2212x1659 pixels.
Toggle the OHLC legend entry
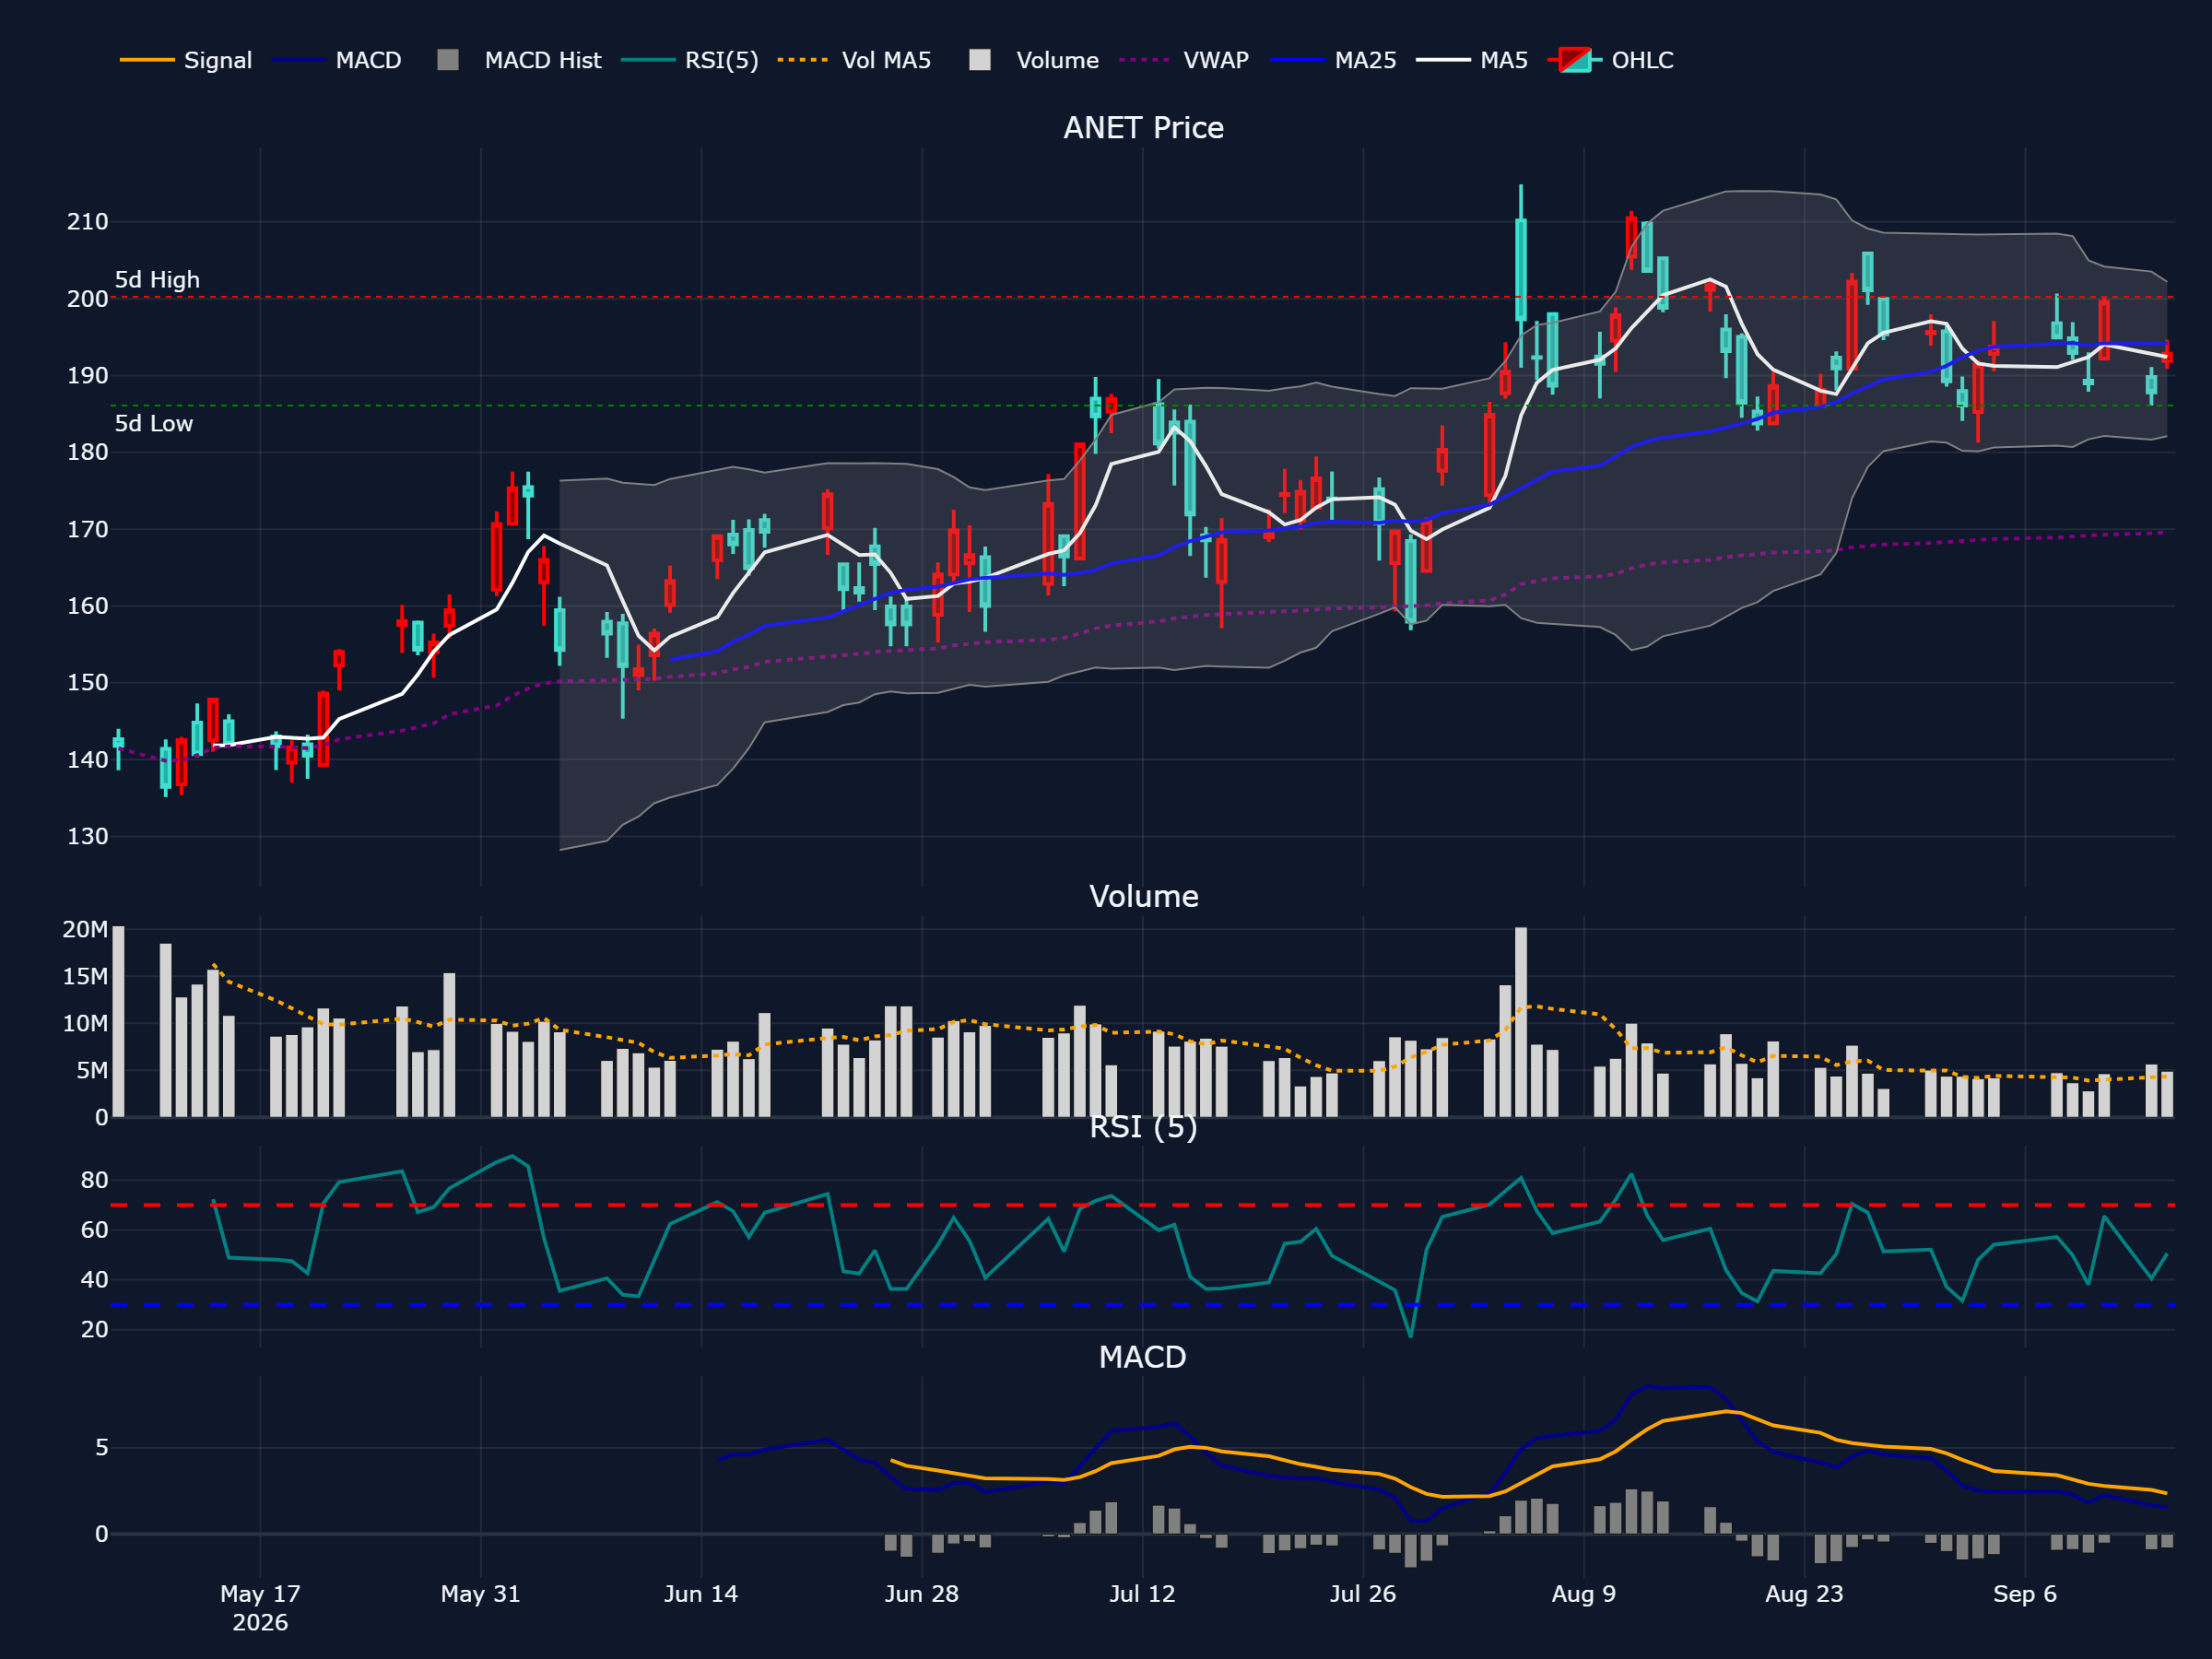click(x=1610, y=60)
